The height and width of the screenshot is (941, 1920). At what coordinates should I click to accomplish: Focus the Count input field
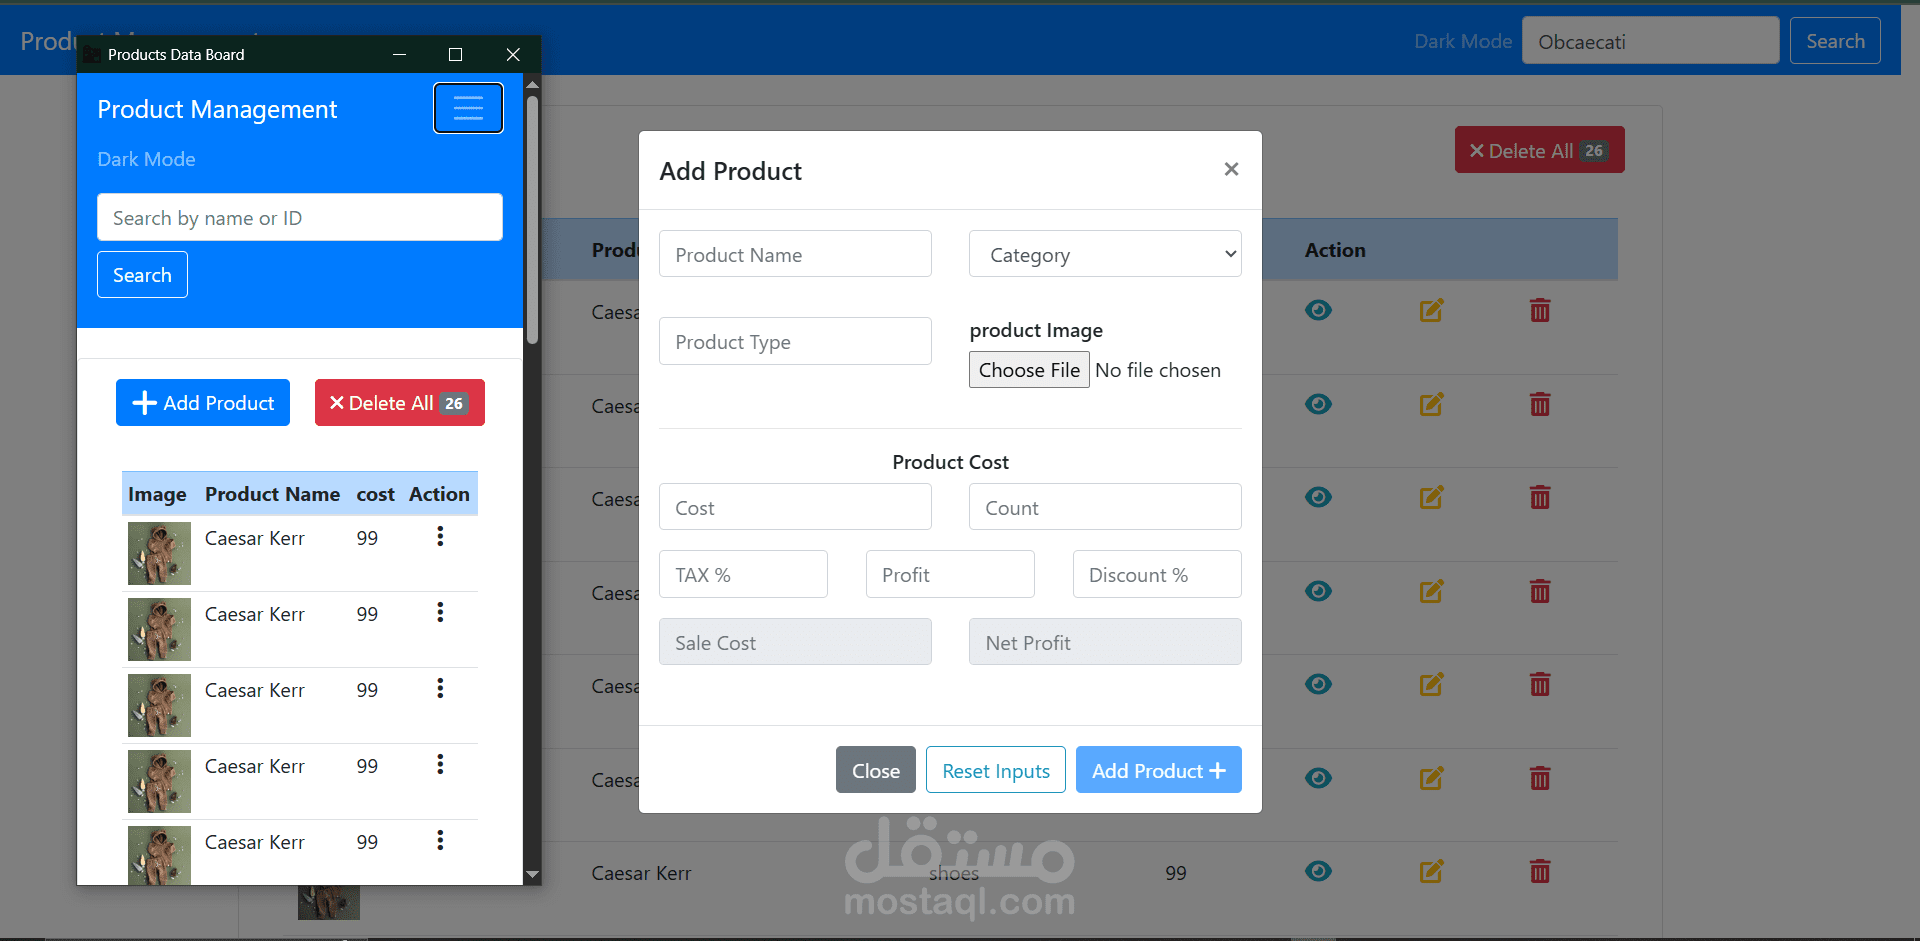click(x=1105, y=507)
